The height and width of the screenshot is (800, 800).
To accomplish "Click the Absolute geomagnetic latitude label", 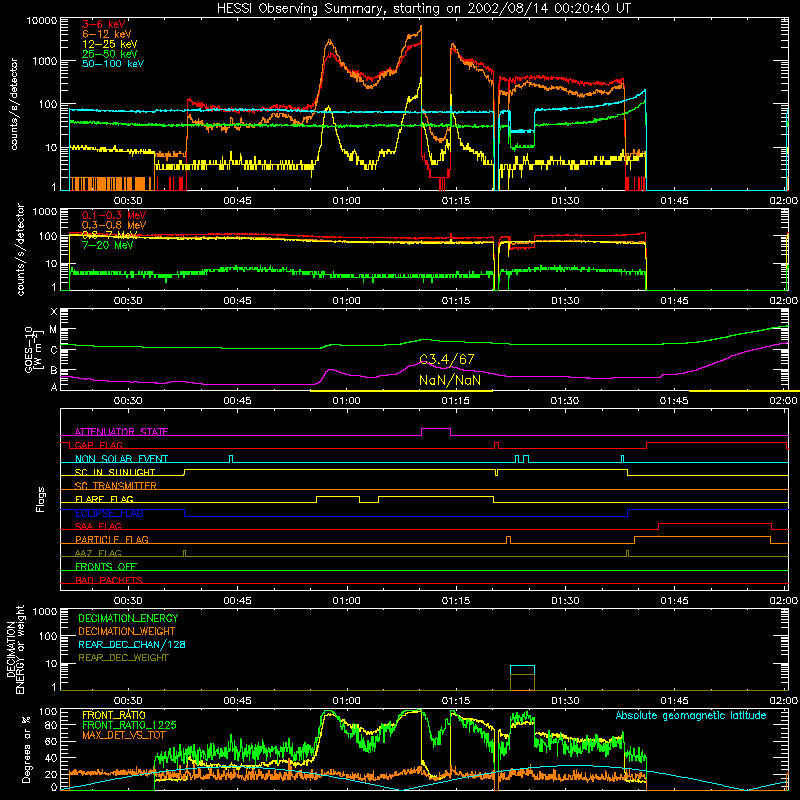I will [691, 716].
